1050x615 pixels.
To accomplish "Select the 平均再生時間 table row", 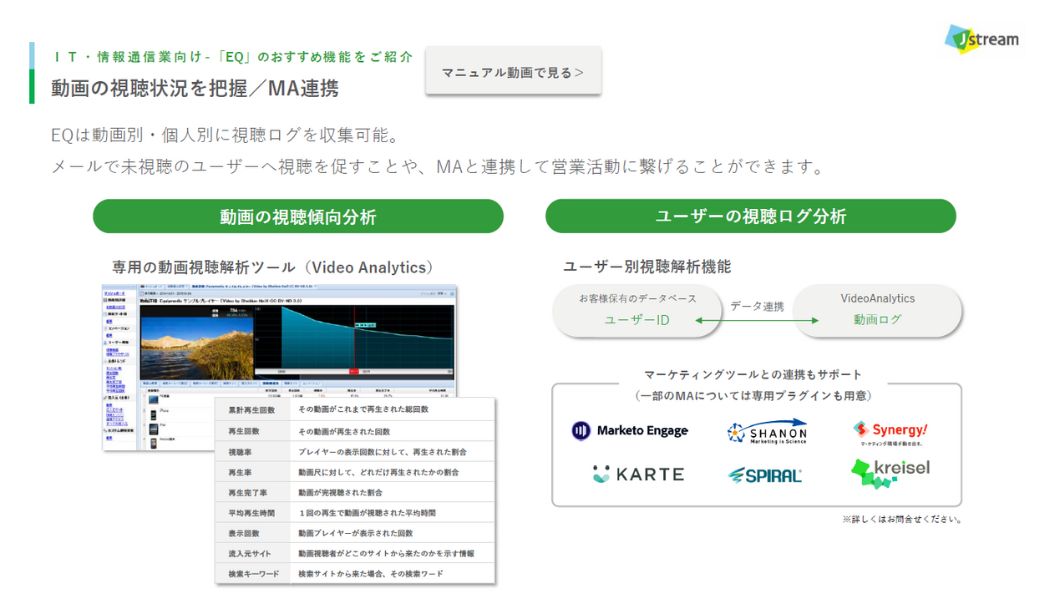I will point(356,512).
